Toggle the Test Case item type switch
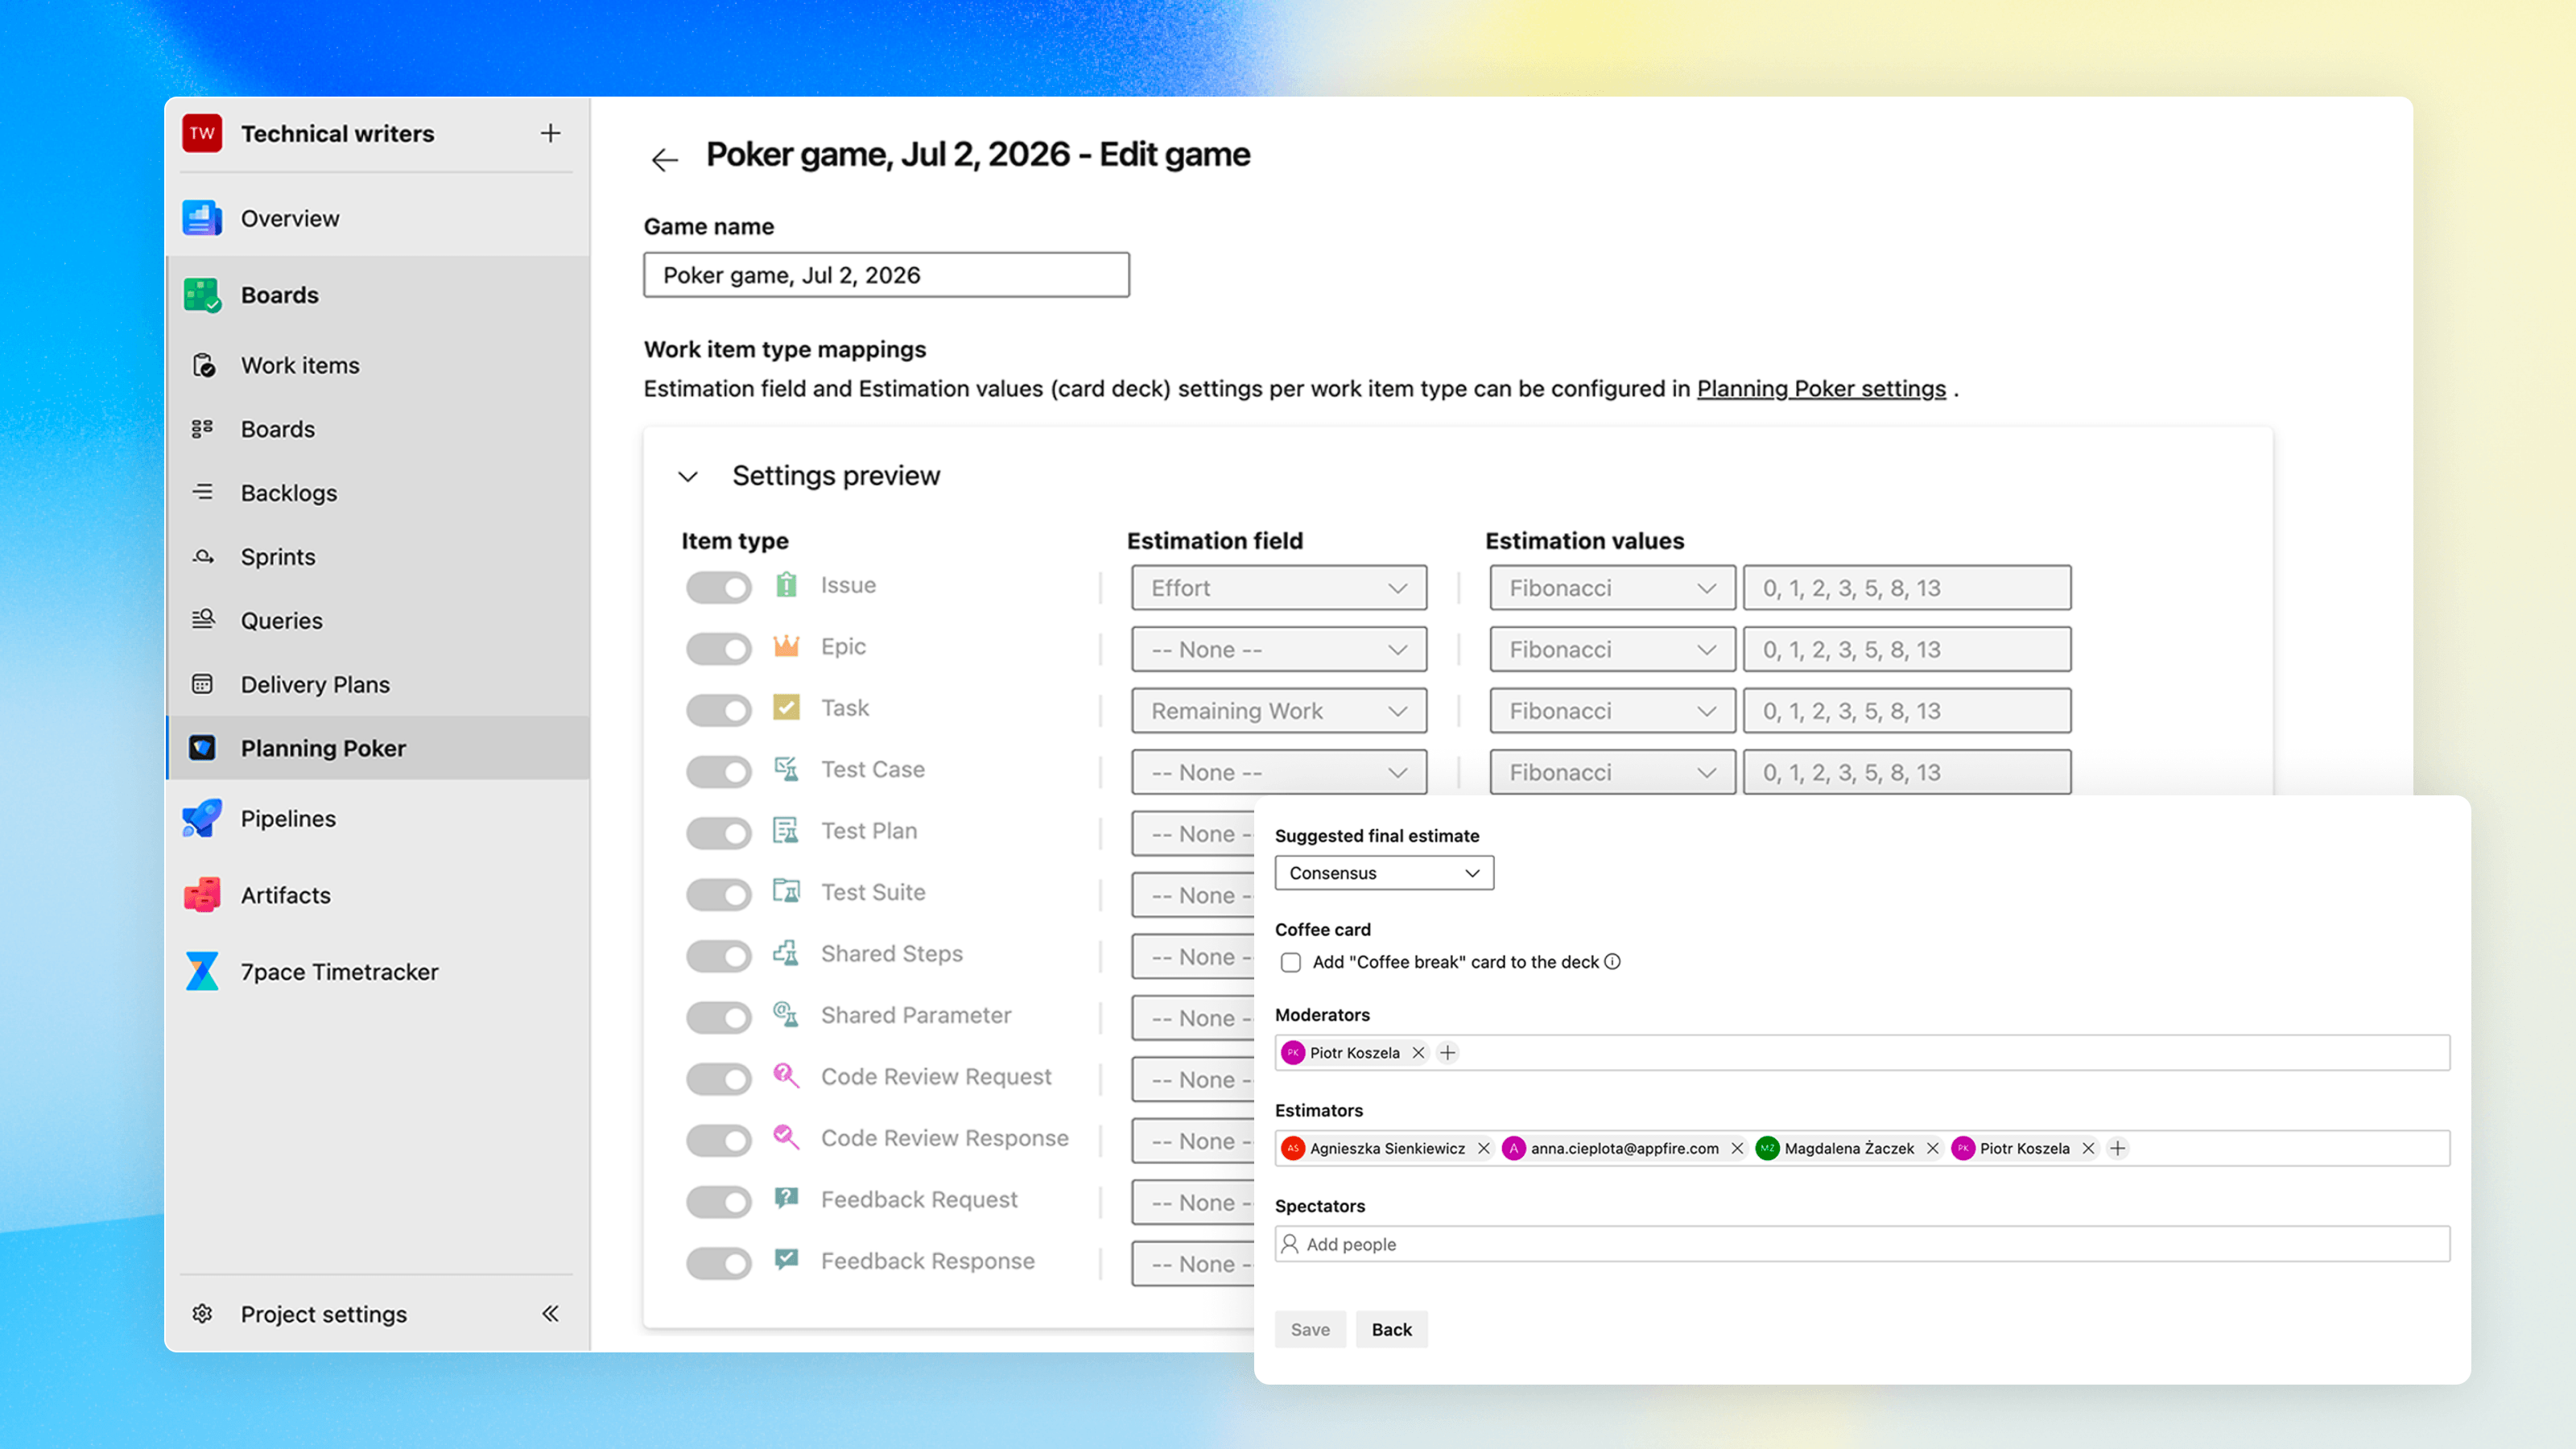Viewport: 2576px width, 1449px height. tap(718, 771)
